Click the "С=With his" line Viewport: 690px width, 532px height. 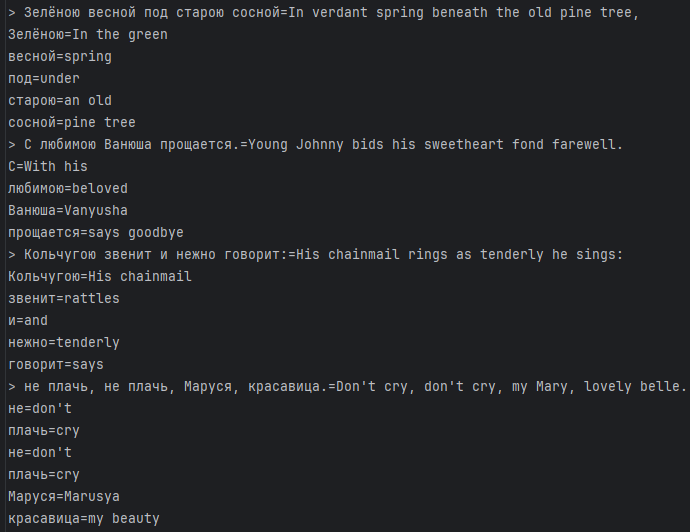pos(48,166)
